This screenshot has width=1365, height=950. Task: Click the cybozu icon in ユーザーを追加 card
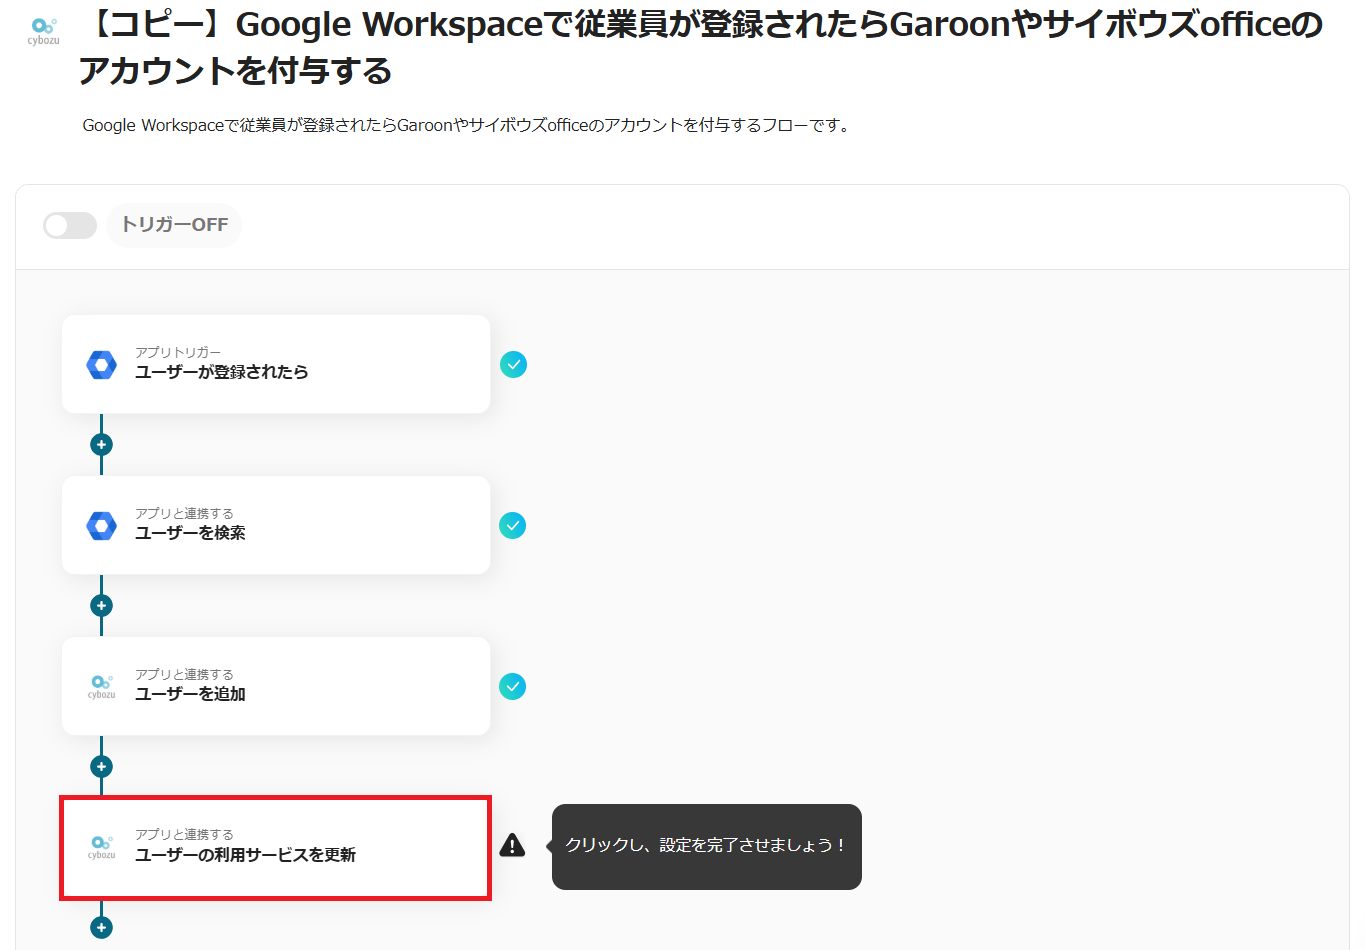pyautogui.click(x=101, y=687)
